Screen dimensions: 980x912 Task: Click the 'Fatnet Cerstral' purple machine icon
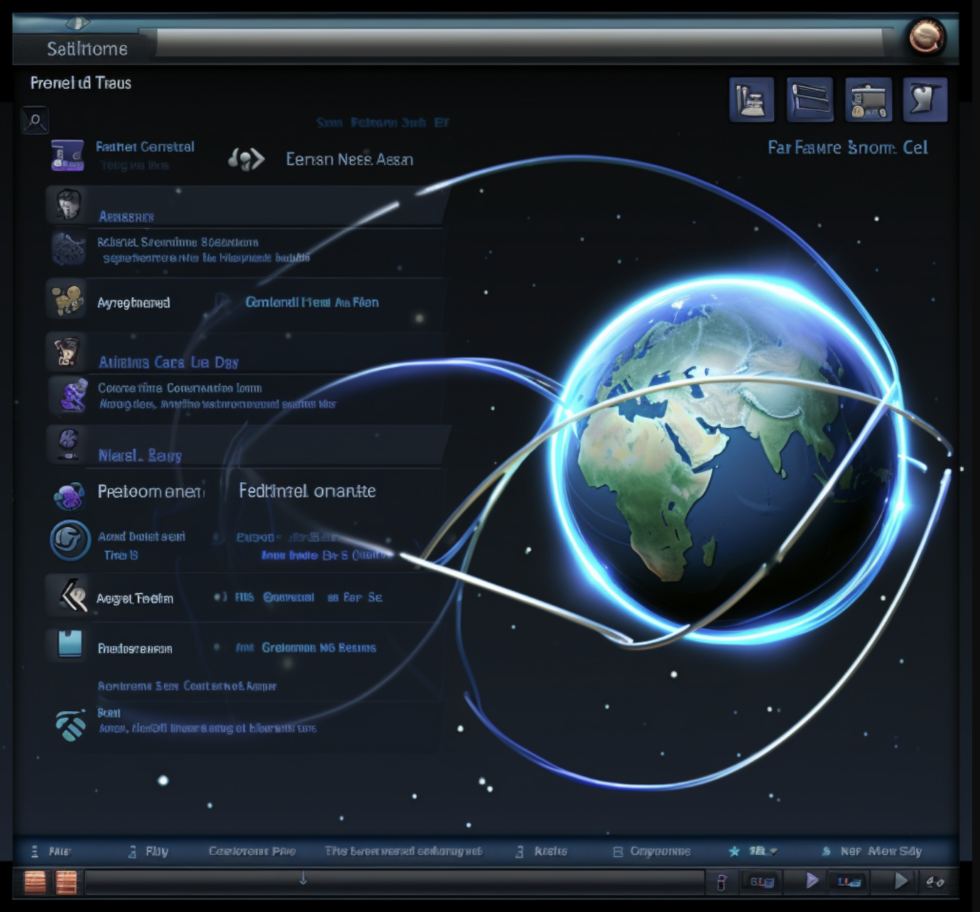[x=67, y=155]
